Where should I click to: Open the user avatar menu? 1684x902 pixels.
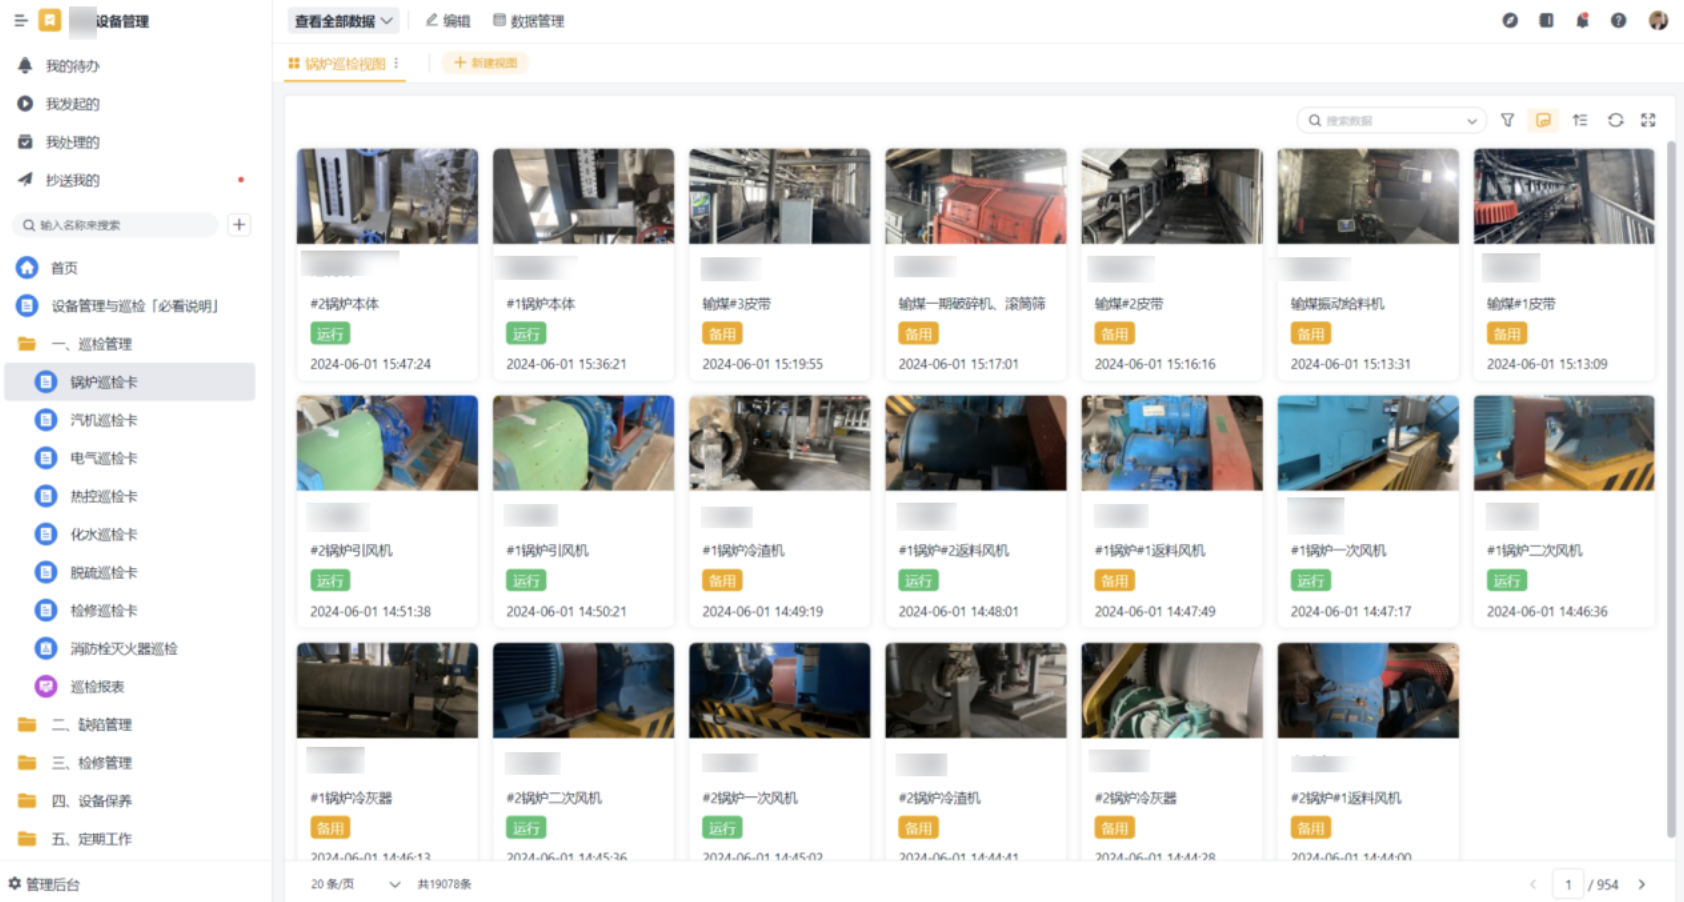click(x=1658, y=20)
